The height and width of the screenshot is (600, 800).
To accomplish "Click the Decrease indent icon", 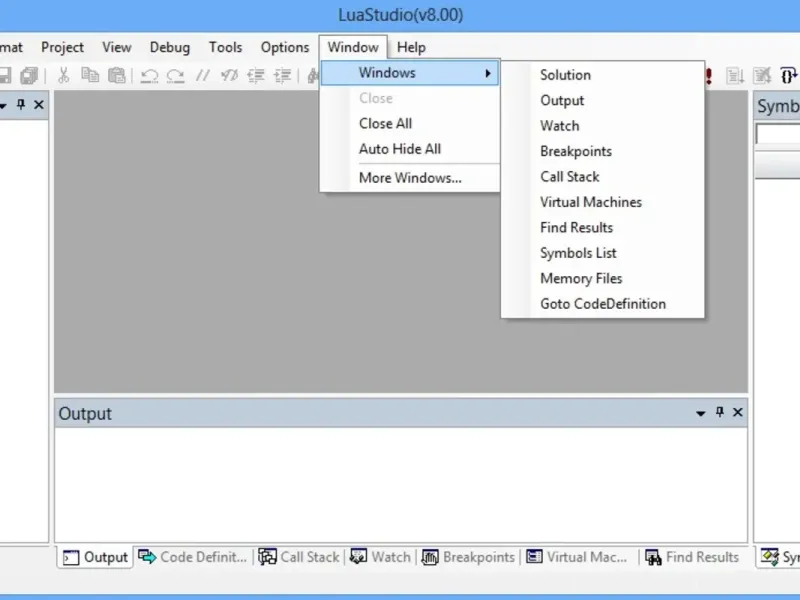I will pos(256,76).
